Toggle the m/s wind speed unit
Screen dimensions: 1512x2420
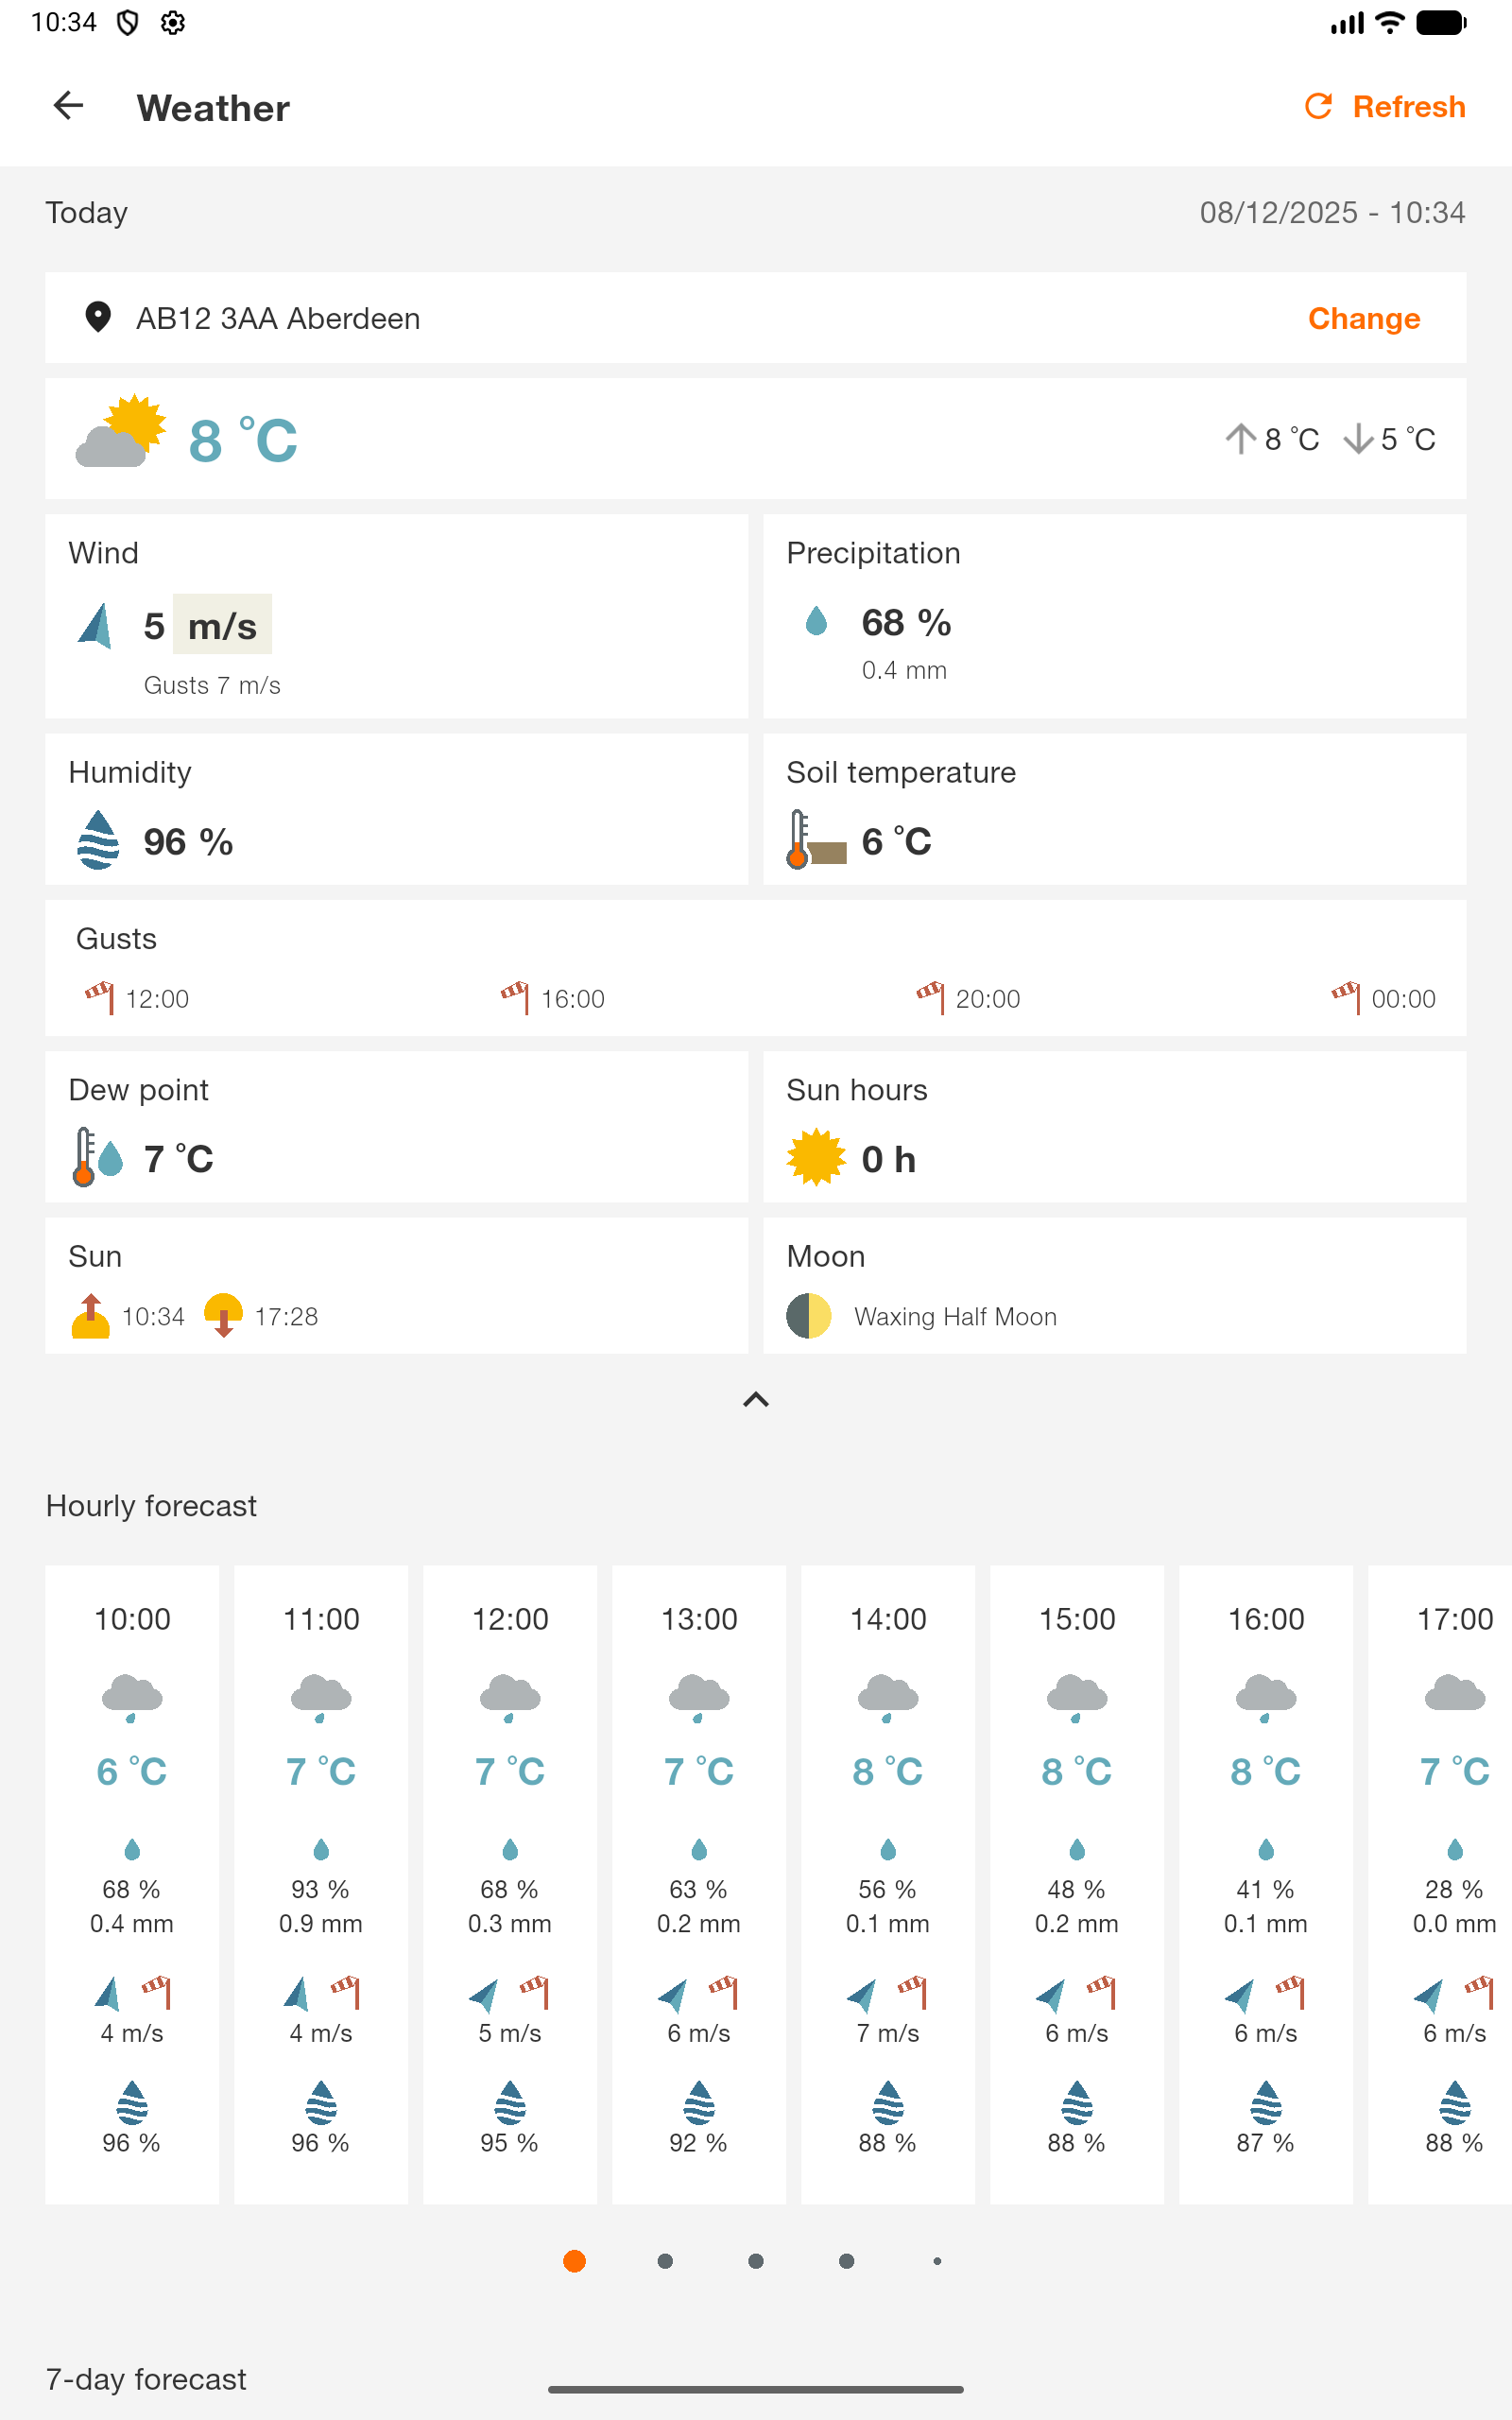click(222, 626)
